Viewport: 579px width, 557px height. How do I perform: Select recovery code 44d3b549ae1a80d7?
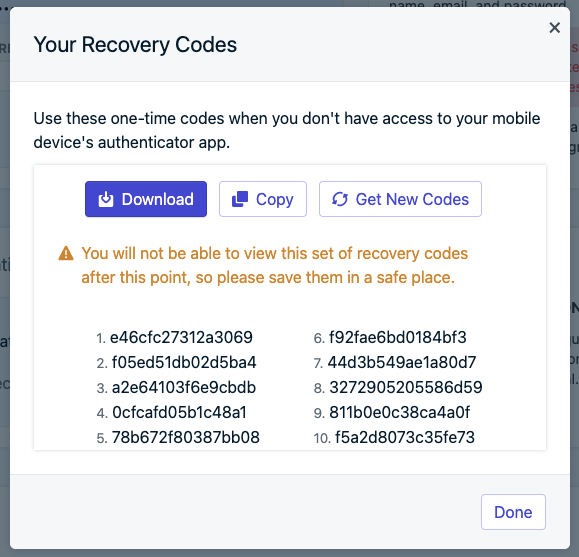402,362
